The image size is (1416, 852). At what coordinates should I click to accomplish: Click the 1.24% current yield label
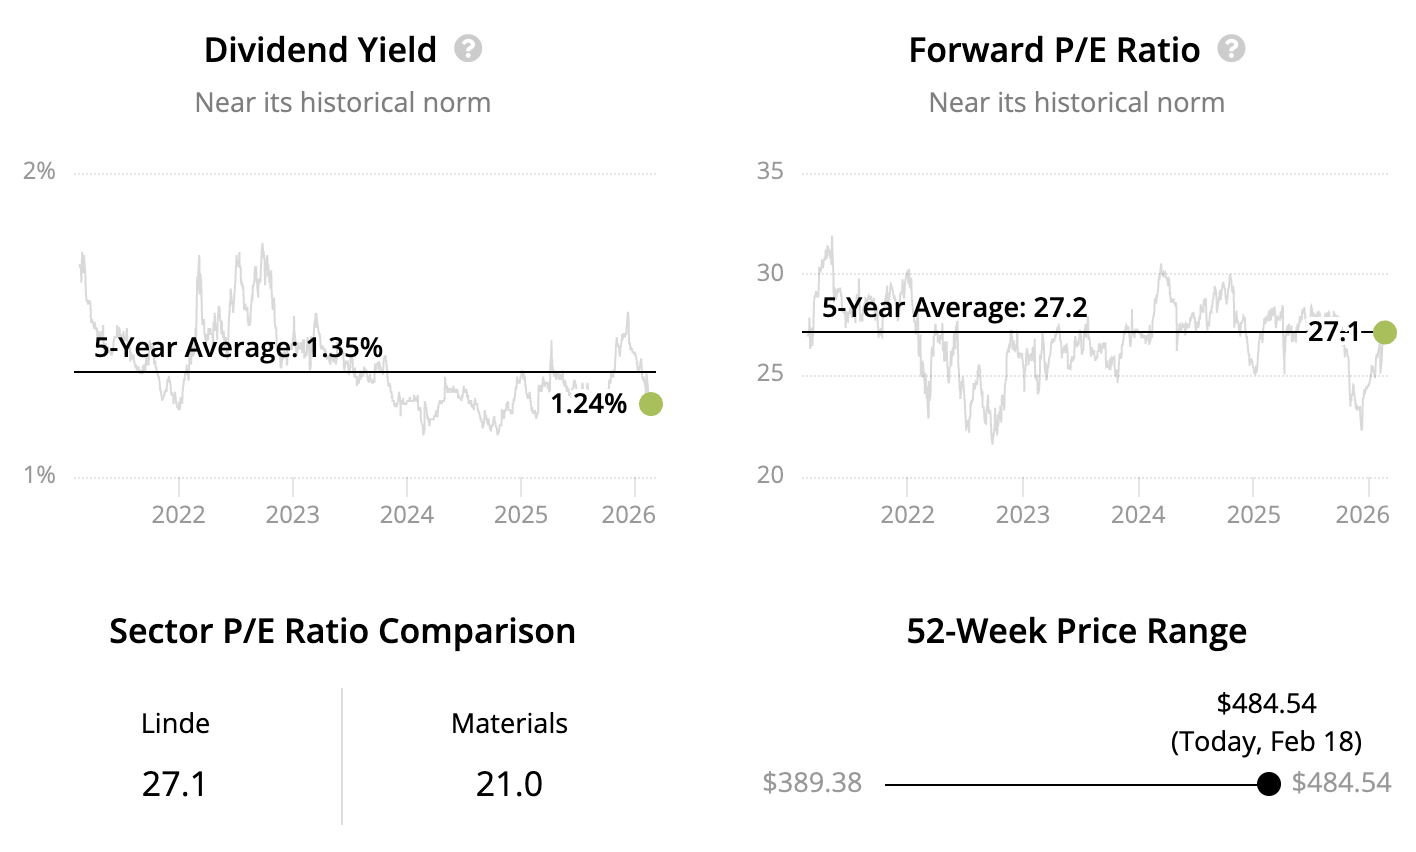tap(589, 404)
